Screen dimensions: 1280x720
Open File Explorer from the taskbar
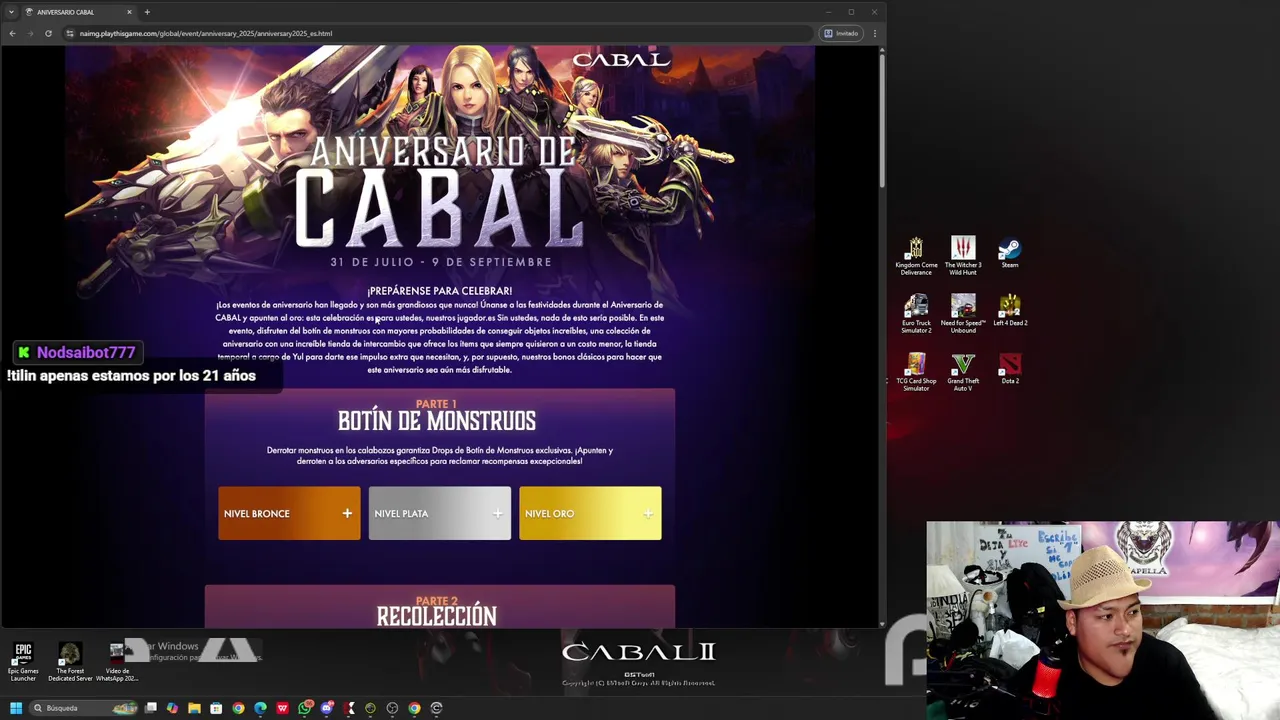pos(194,708)
